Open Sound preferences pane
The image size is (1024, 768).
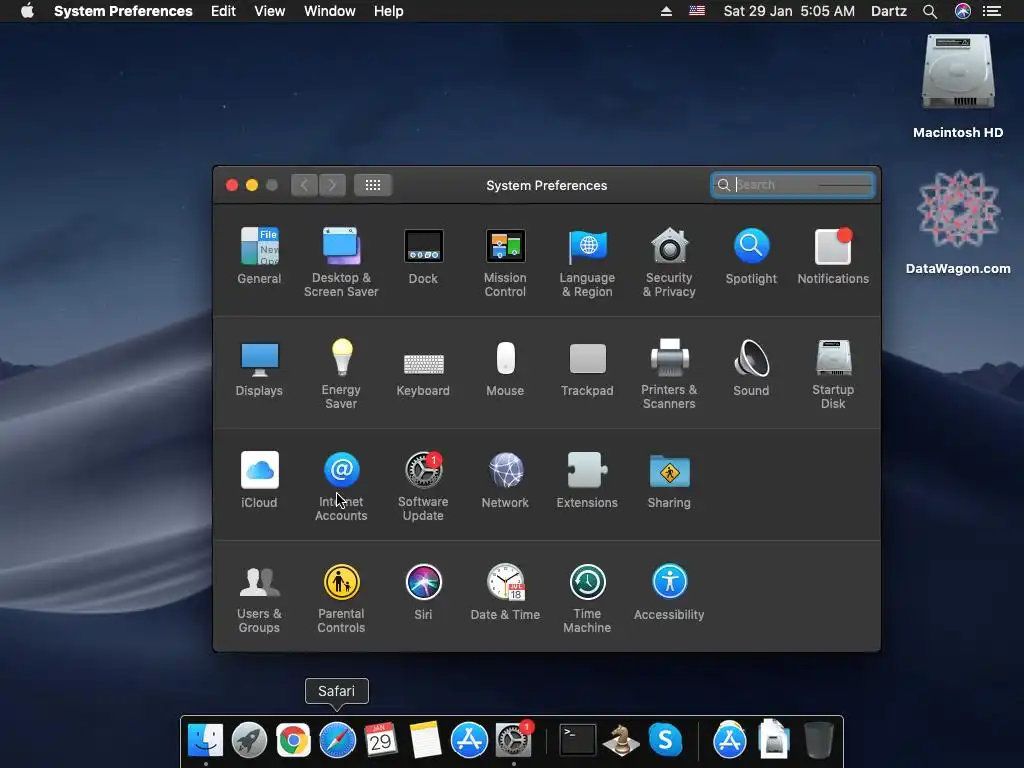pos(751,368)
